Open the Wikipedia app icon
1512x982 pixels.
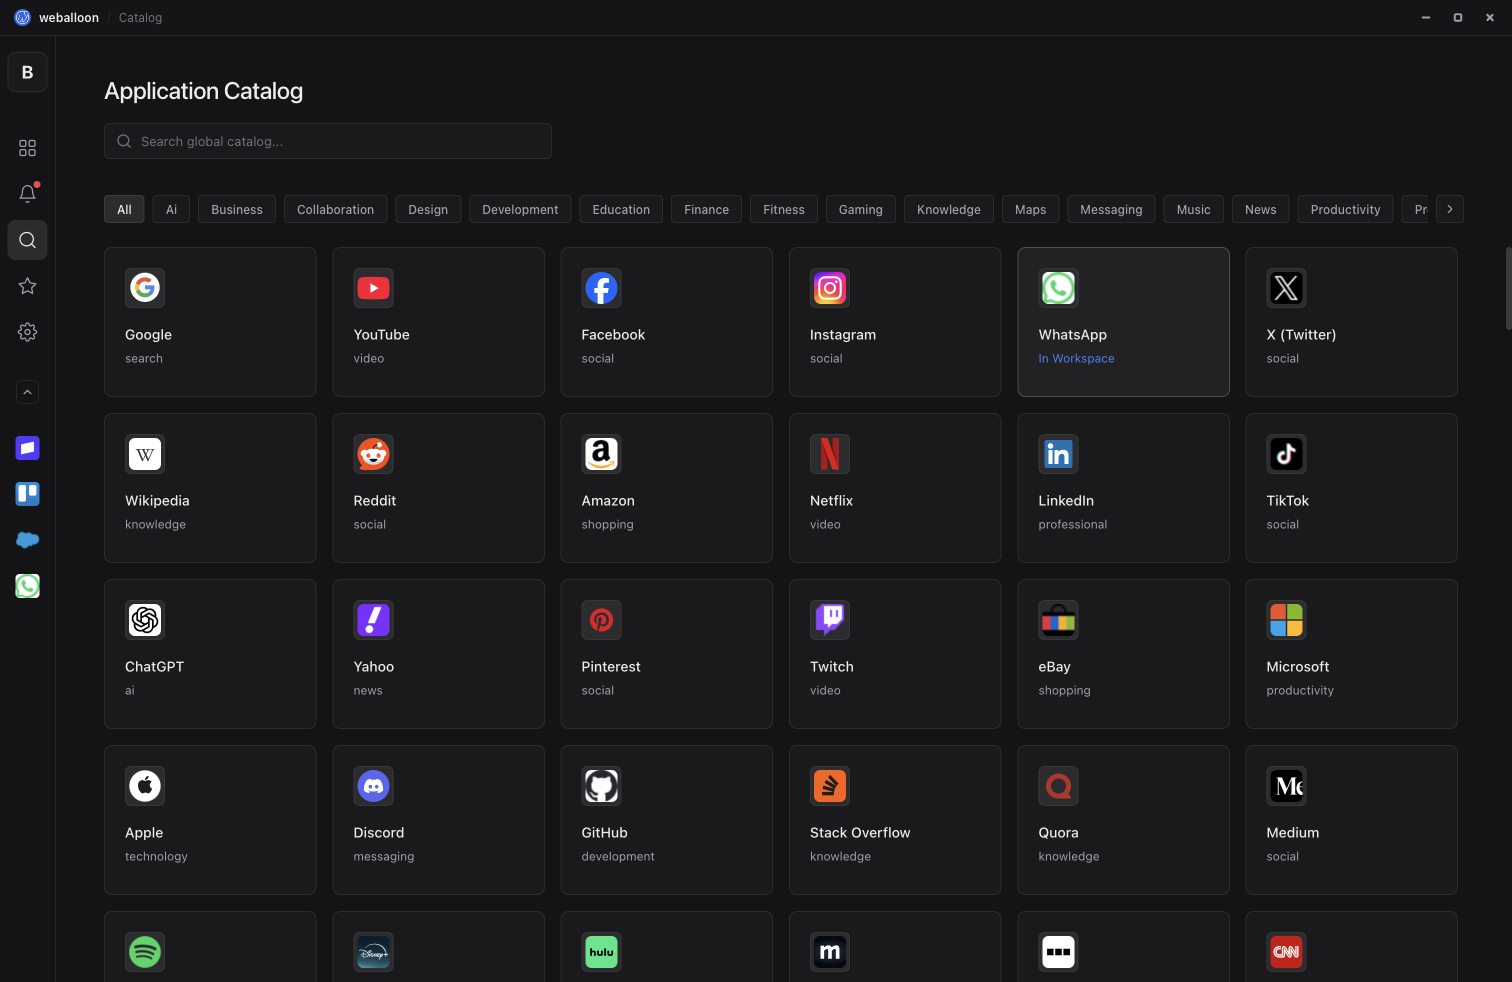145,454
